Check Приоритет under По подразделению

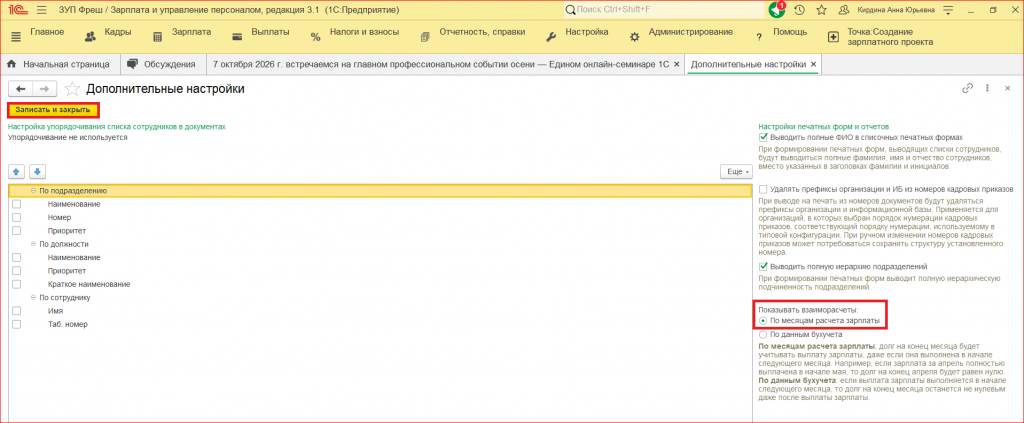tap(17, 231)
